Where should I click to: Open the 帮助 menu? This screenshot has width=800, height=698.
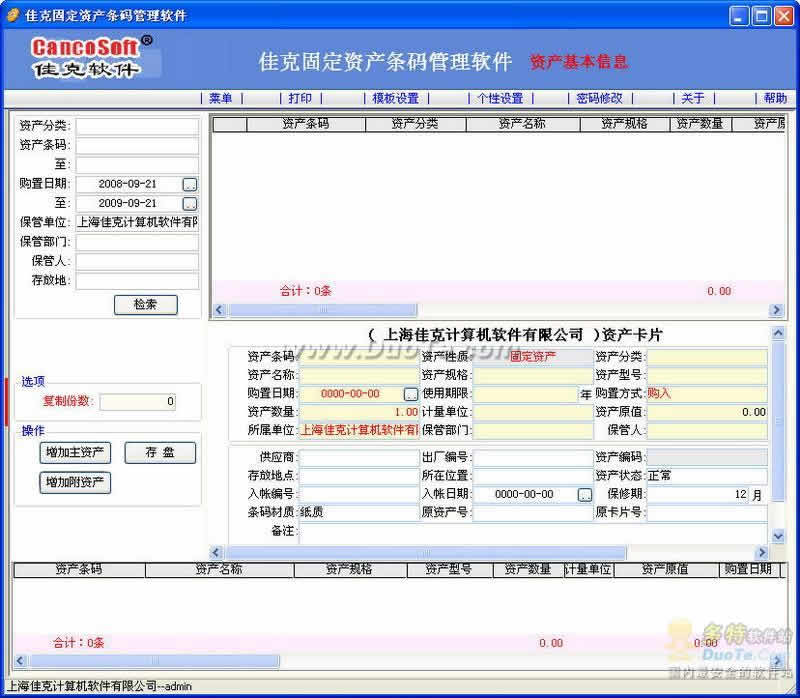[775, 98]
